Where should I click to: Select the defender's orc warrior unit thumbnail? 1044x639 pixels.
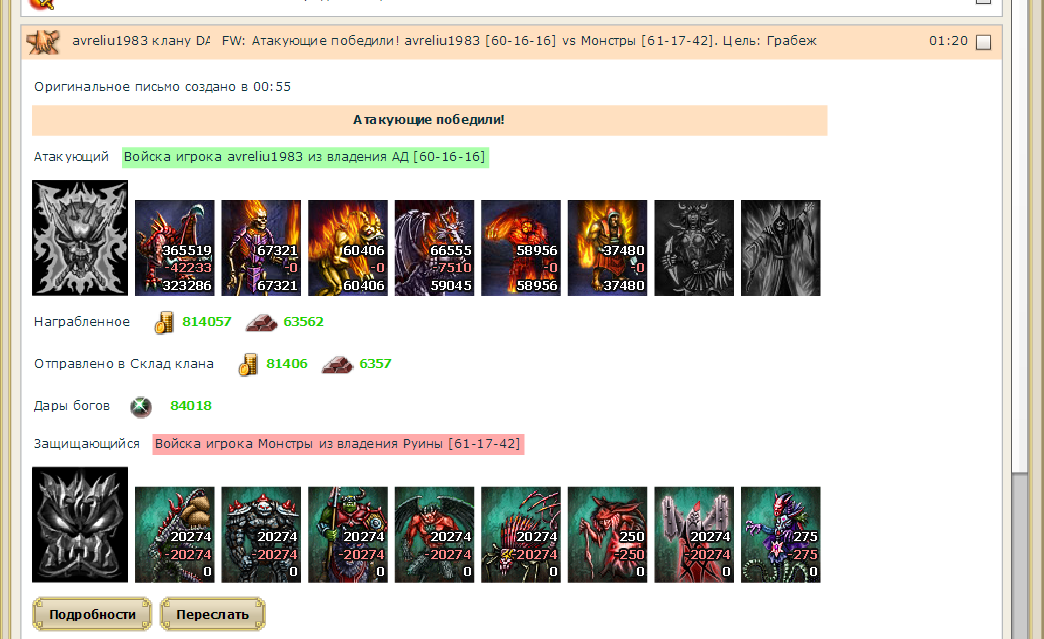(x=348, y=534)
